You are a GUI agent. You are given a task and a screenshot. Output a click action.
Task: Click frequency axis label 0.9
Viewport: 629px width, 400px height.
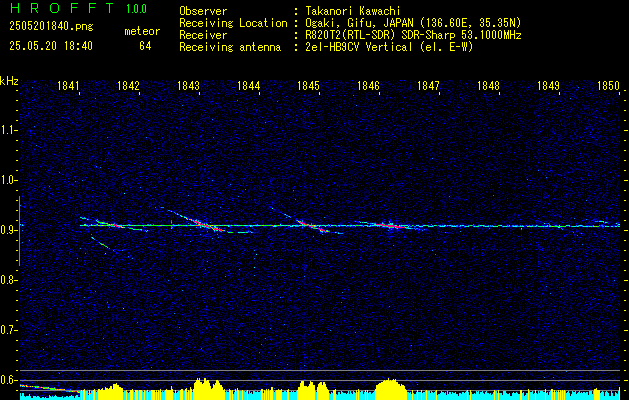click(8, 230)
